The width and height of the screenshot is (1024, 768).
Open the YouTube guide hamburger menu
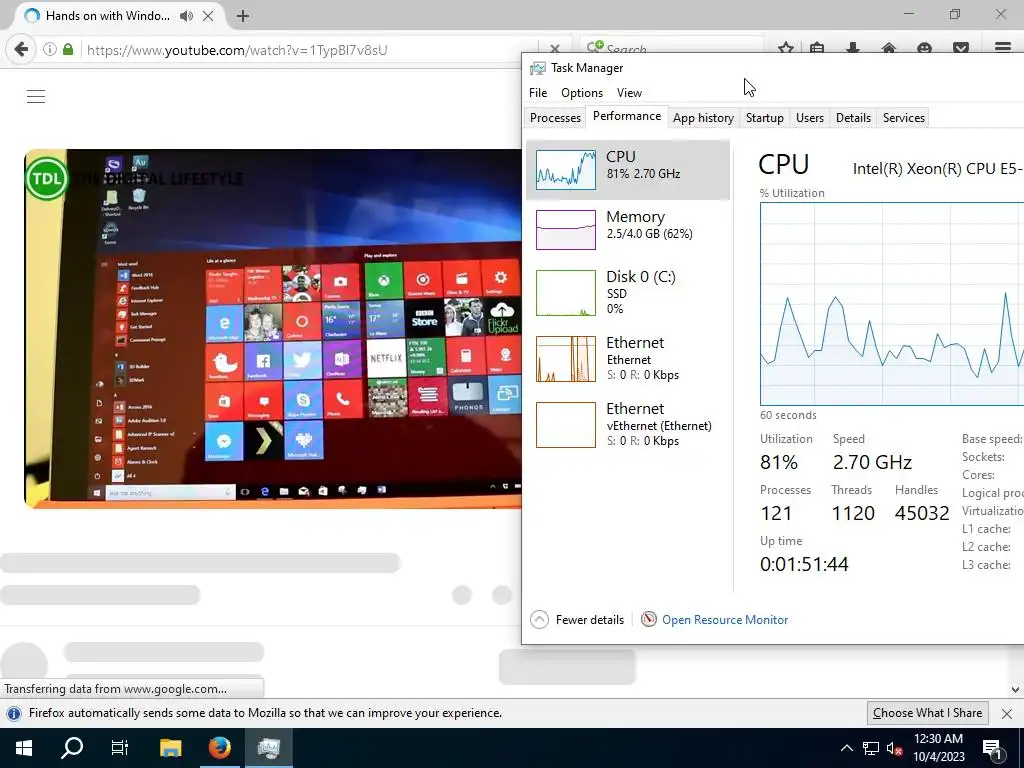coord(36,97)
